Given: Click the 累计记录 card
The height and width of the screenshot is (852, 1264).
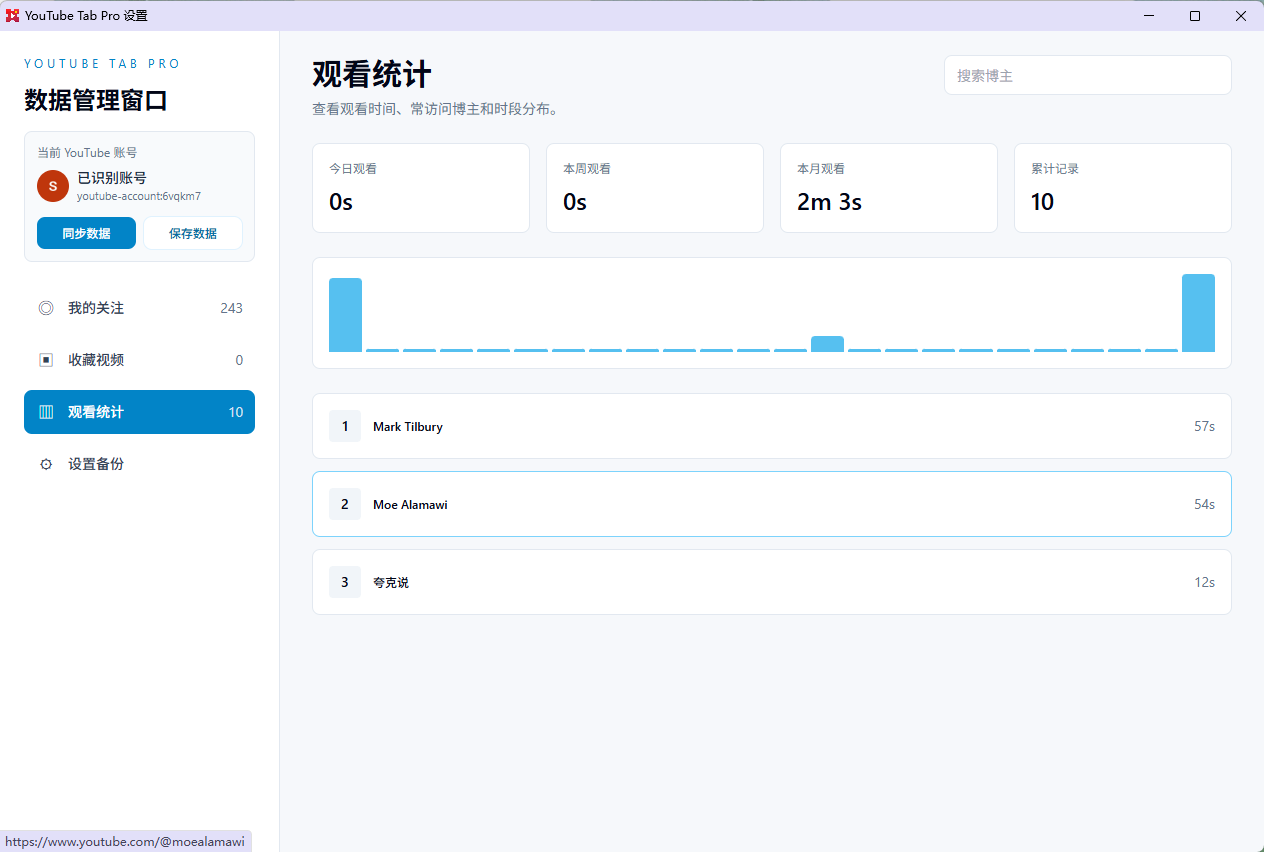Looking at the screenshot, I should 1123,188.
